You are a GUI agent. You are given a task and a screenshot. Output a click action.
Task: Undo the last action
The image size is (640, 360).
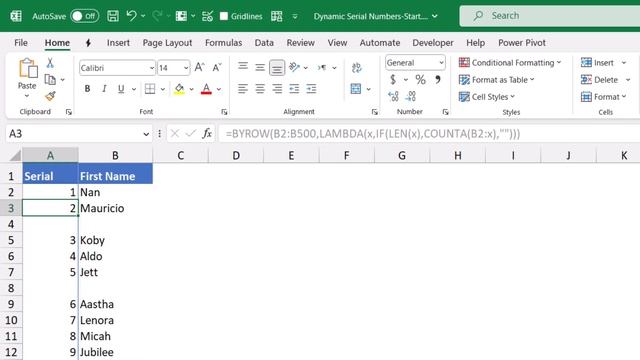tap(131, 16)
